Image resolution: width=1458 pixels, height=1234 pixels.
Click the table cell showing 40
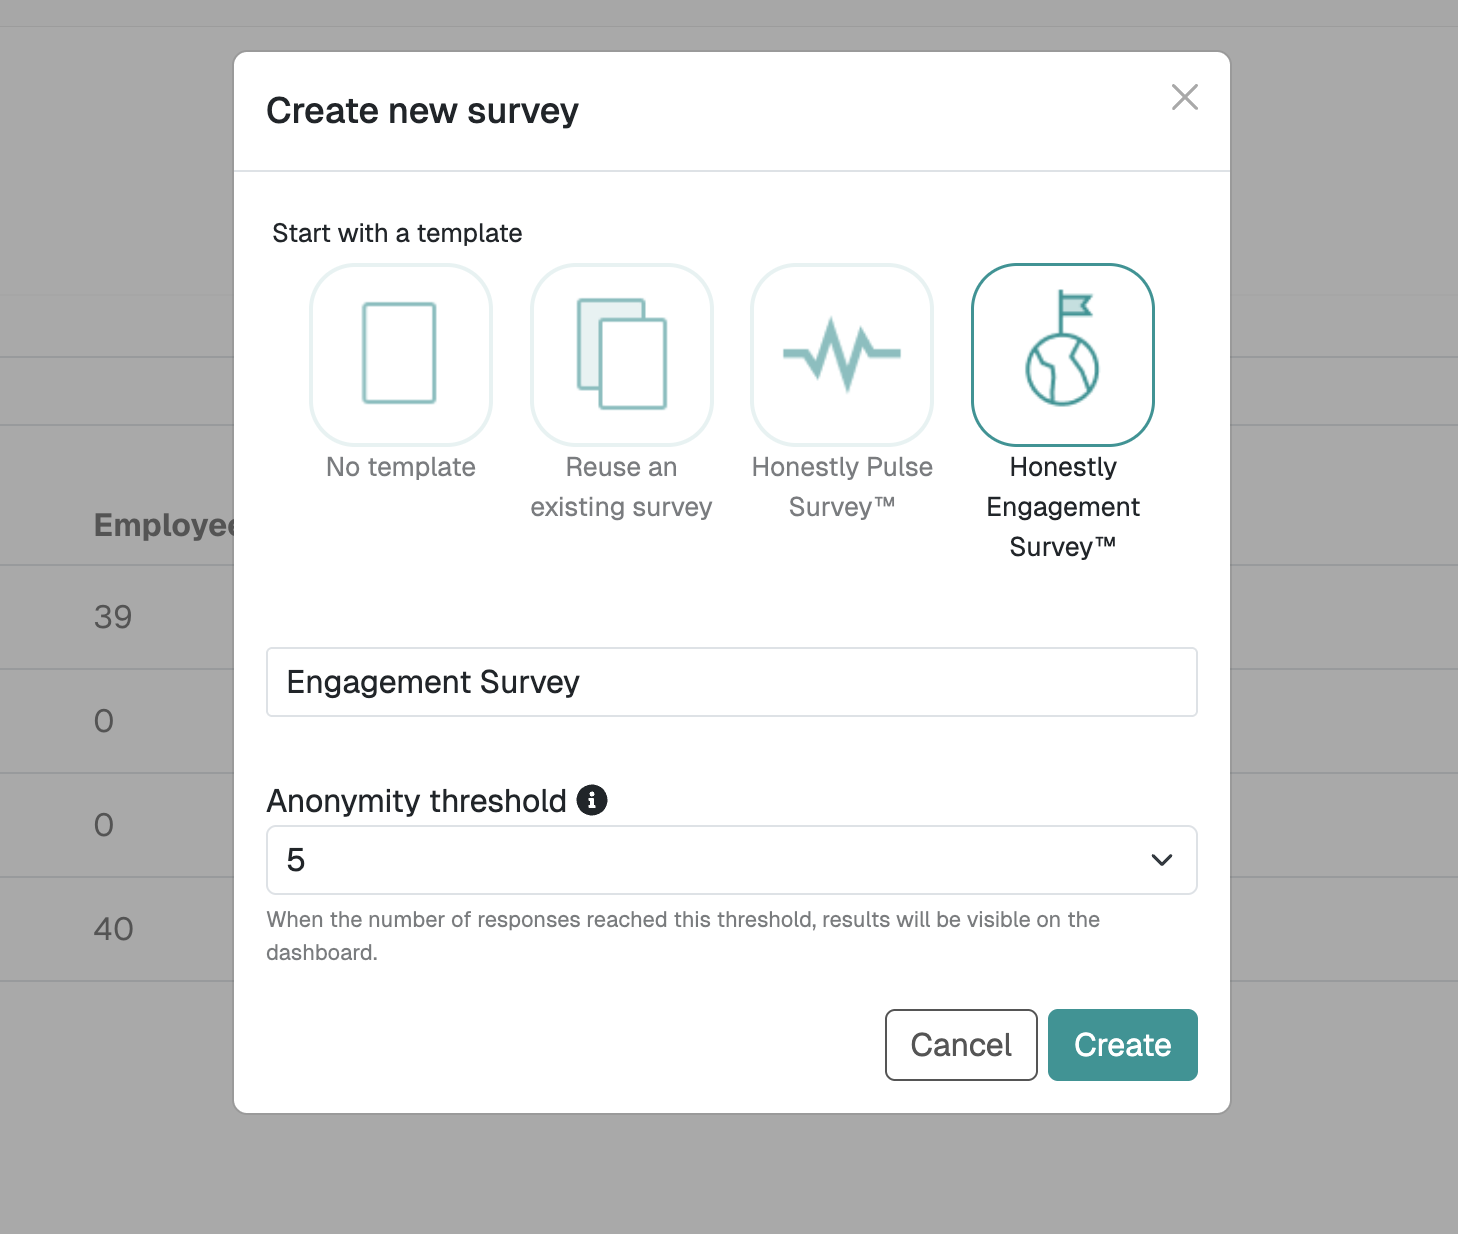pyautogui.click(x=113, y=929)
